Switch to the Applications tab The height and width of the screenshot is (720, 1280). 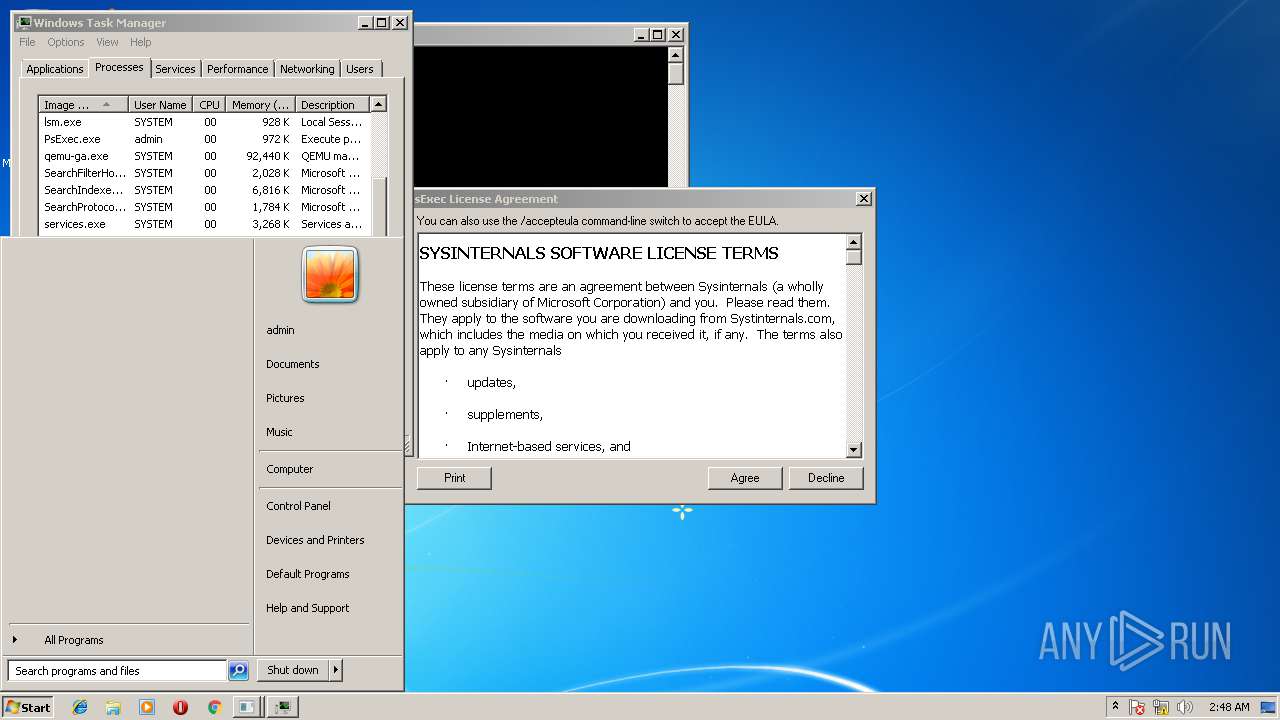tap(54, 69)
